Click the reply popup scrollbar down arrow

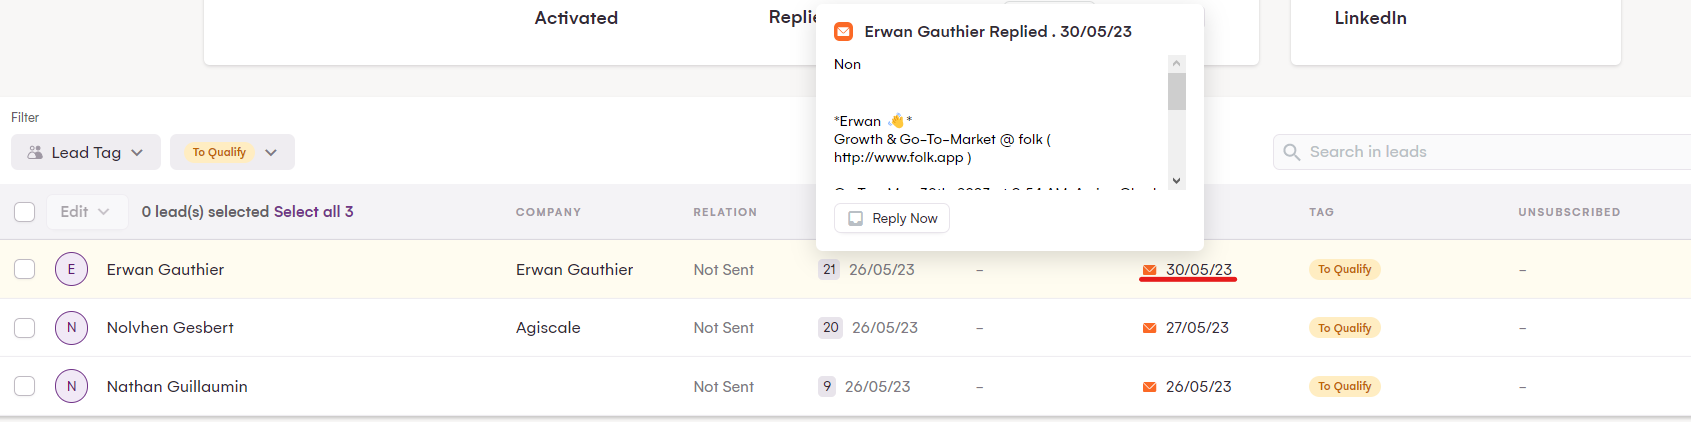coord(1176,181)
